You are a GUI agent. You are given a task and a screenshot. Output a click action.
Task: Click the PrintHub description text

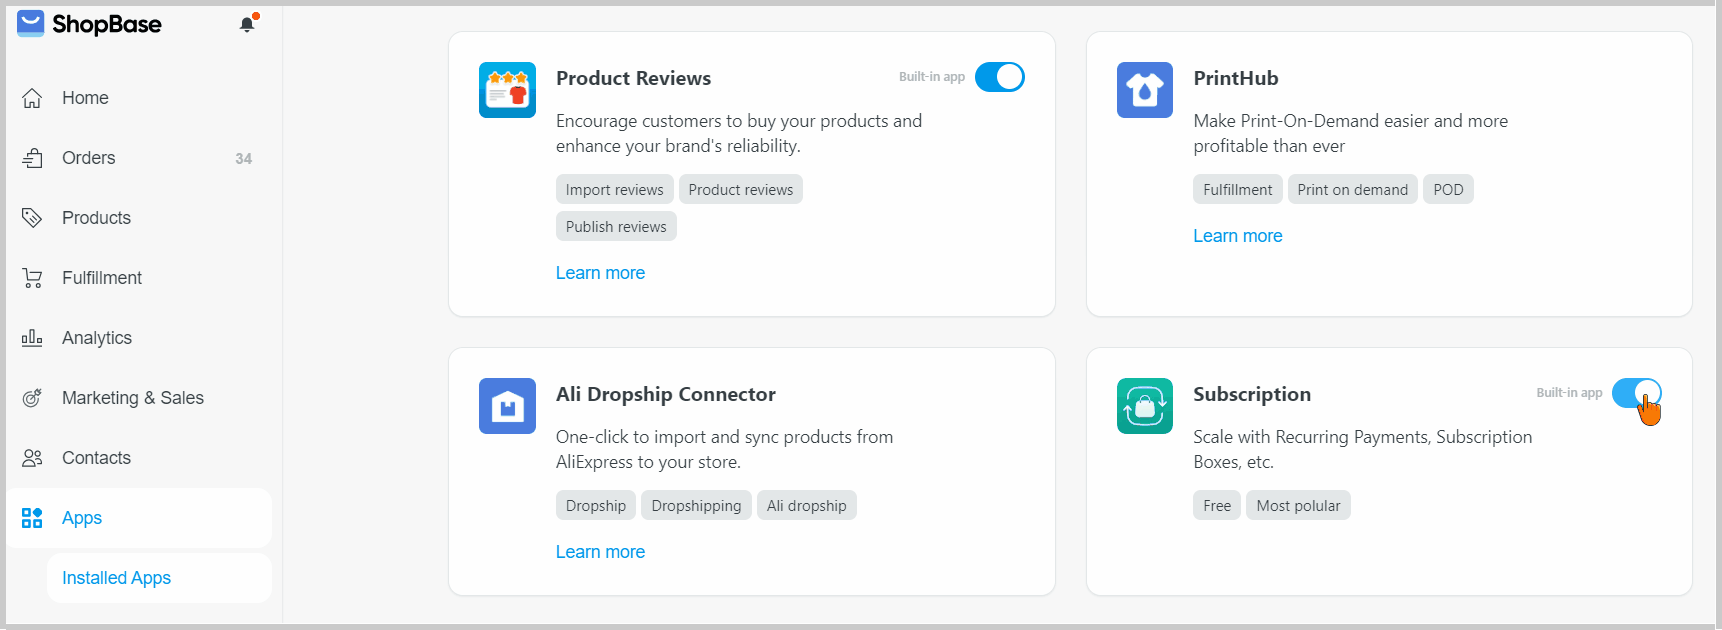click(1350, 133)
